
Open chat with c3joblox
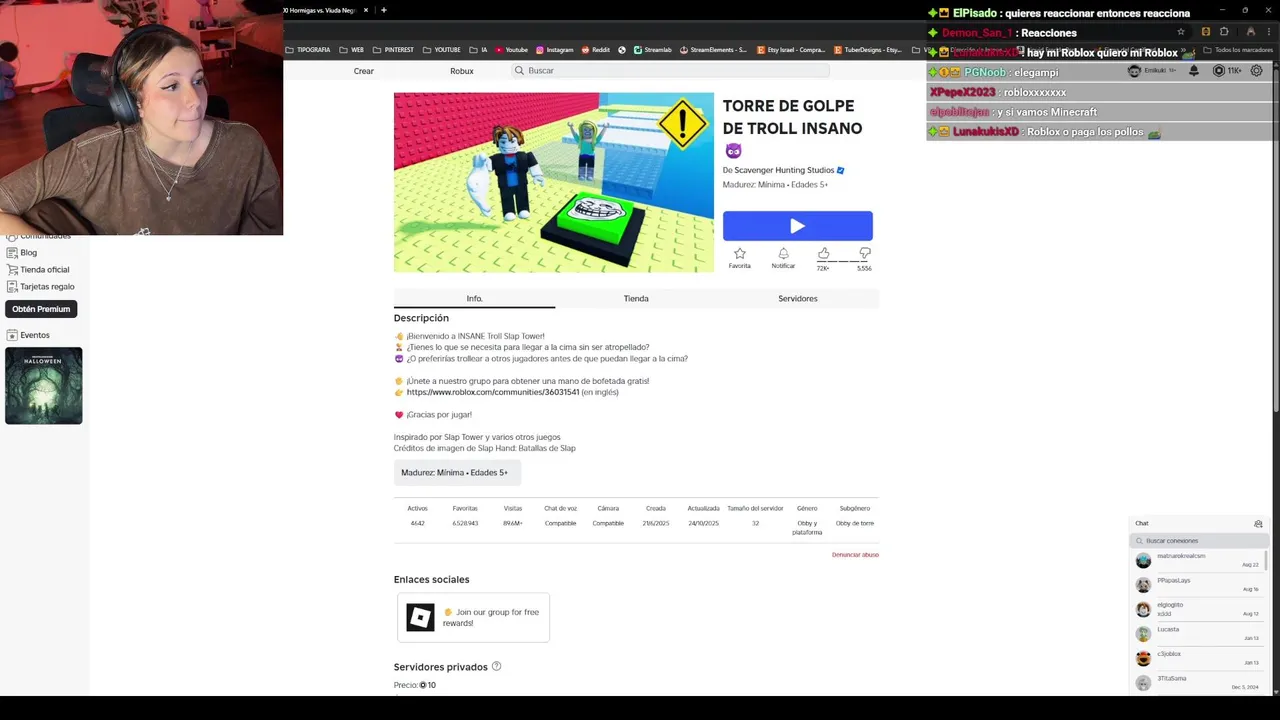[x=1199, y=658]
